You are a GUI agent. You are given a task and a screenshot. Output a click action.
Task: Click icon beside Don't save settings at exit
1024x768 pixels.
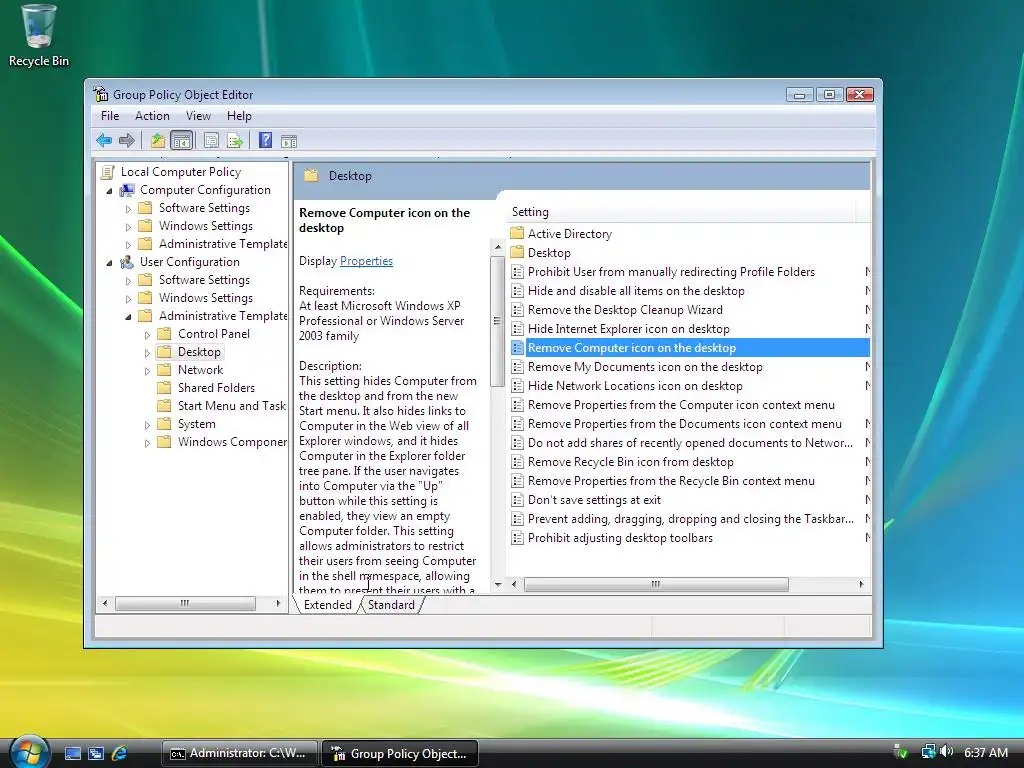[x=517, y=500]
